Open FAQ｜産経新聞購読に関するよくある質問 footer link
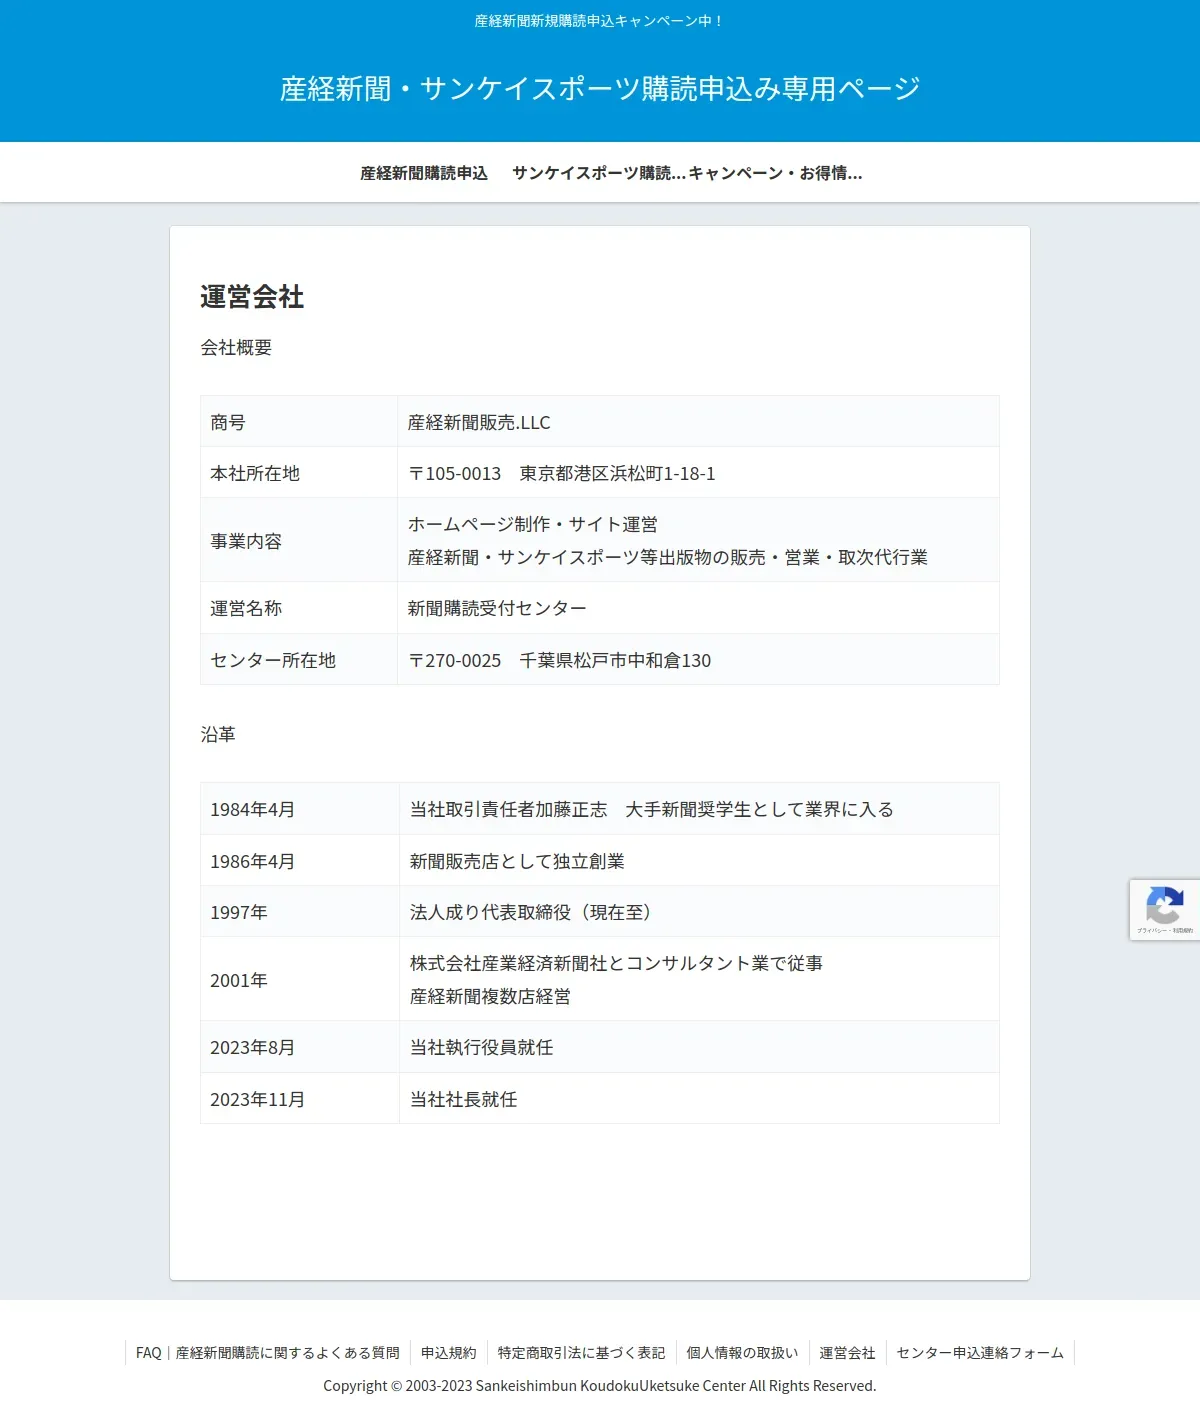The image size is (1200, 1414). (267, 1353)
